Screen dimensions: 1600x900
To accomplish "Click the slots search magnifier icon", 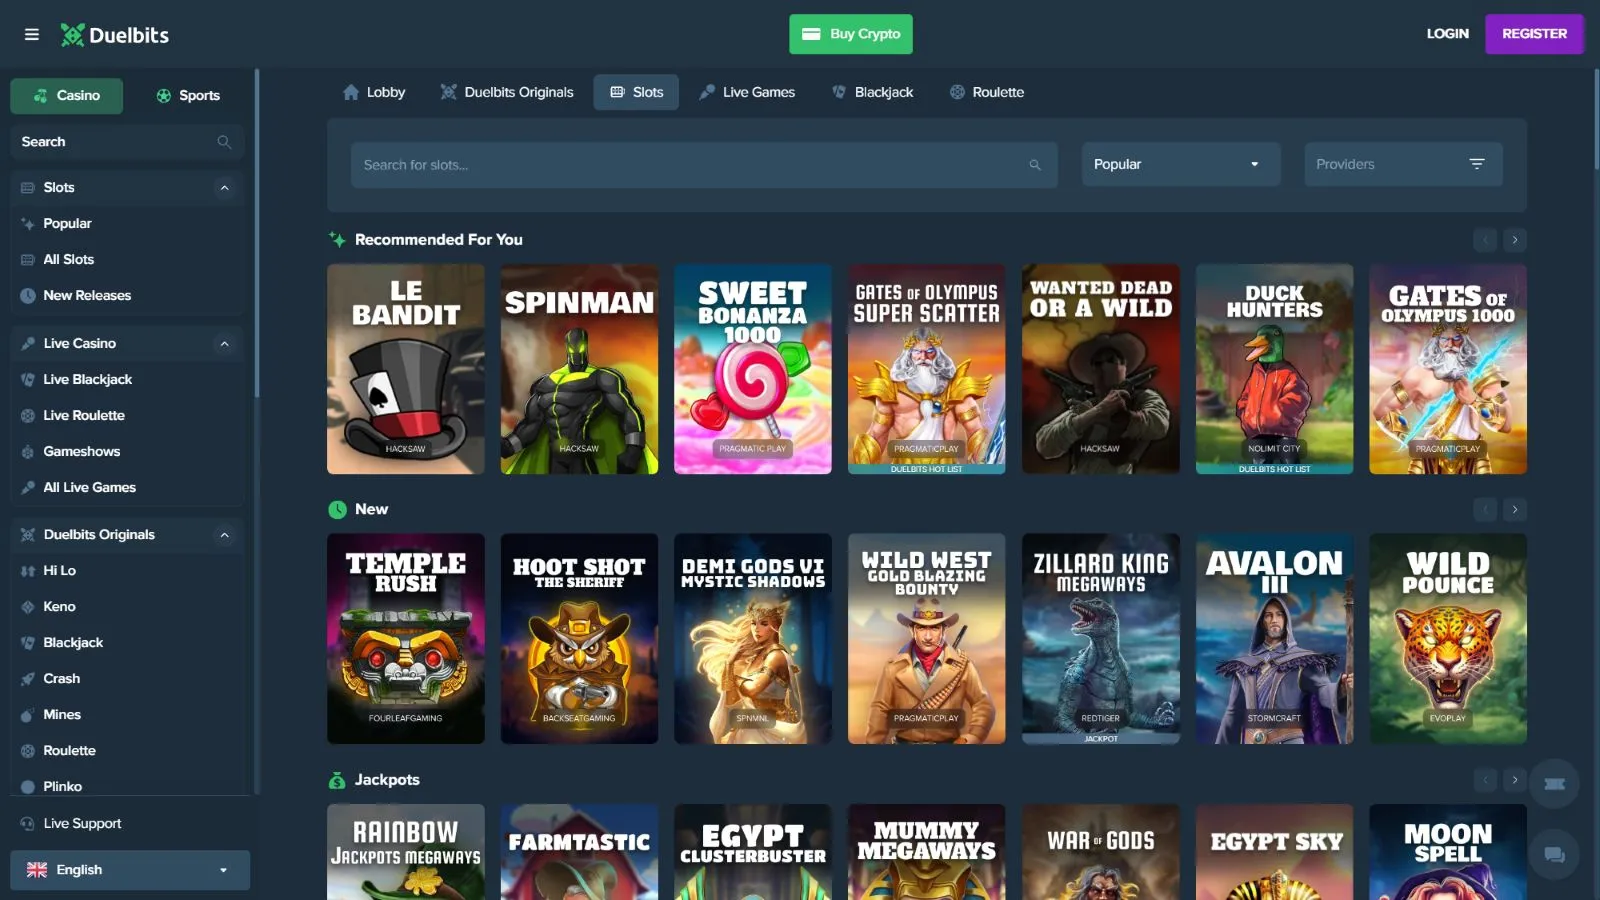I will pyautogui.click(x=1035, y=165).
